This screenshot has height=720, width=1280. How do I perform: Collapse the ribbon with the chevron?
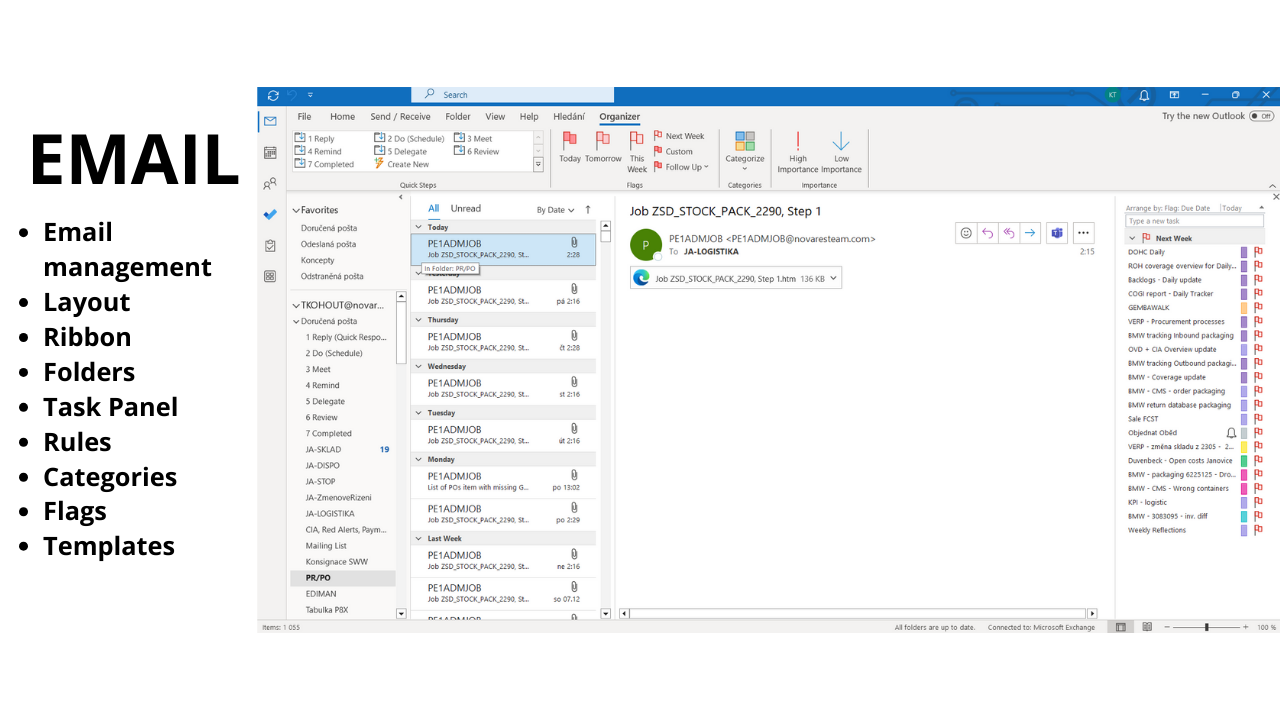[1273, 185]
